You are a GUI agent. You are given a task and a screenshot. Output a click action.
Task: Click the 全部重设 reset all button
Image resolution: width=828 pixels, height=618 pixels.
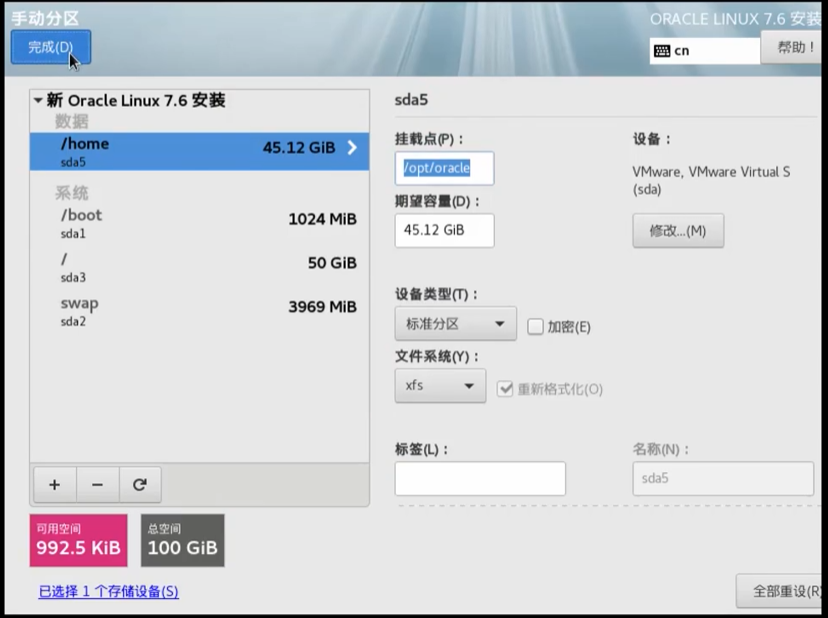[x=781, y=591]
